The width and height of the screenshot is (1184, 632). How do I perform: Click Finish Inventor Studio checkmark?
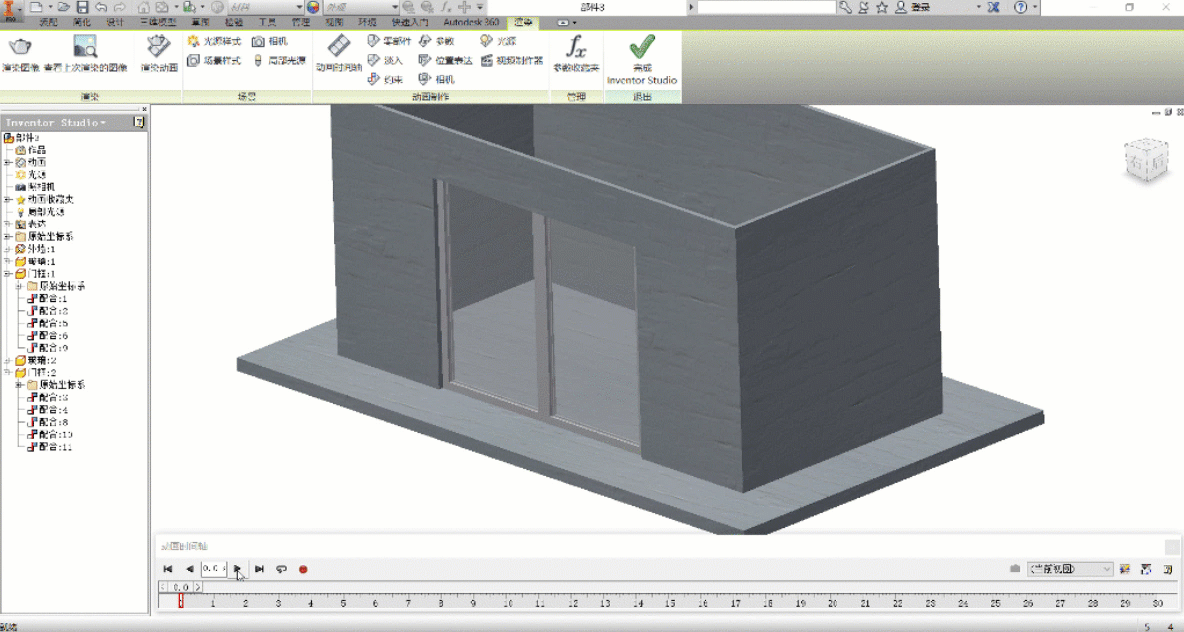click(x=642, y=48)
